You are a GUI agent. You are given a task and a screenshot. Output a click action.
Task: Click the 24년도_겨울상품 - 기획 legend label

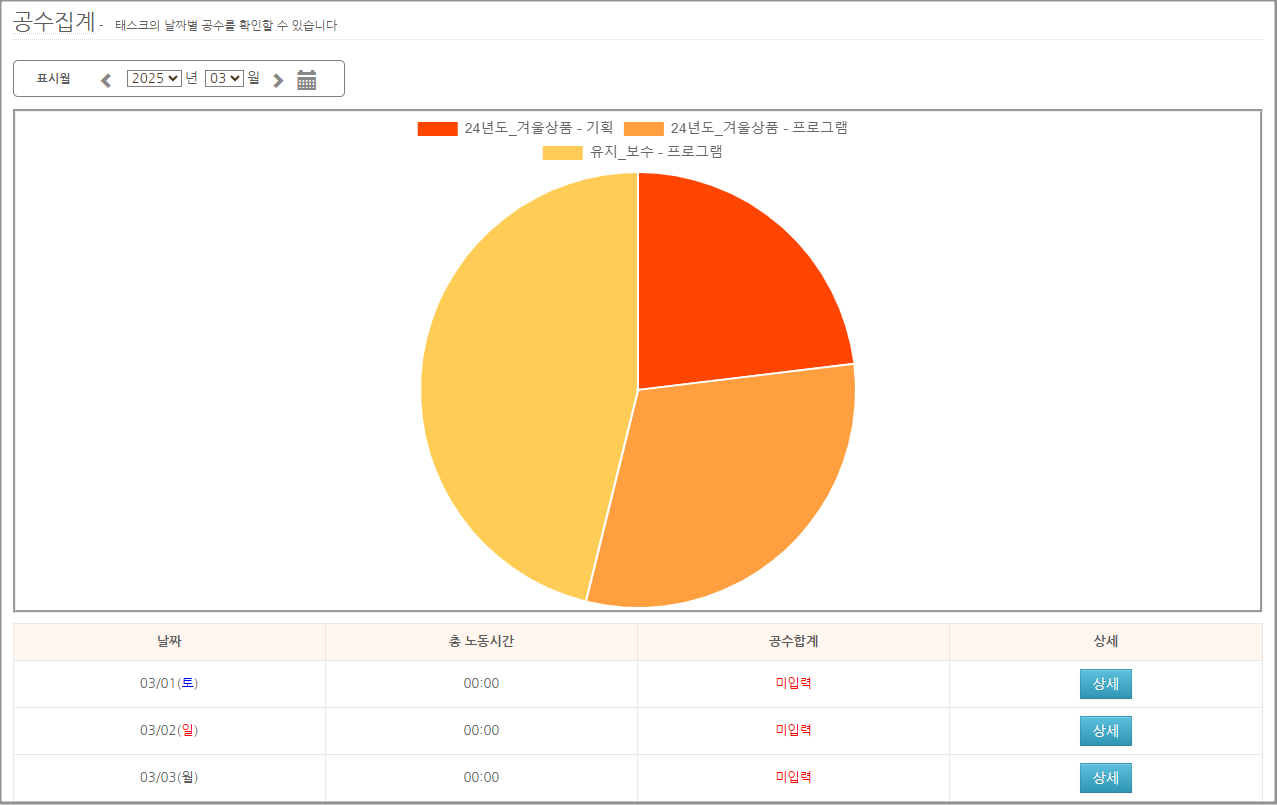pyautogui.click(x=538, y=128)
